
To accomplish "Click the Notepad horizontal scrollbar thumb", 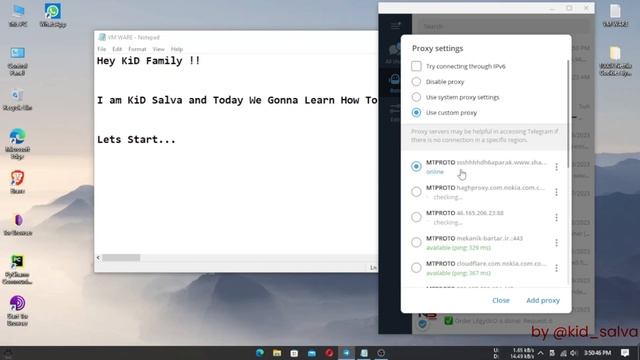I will pyautogui.click(x=121, y=258).
